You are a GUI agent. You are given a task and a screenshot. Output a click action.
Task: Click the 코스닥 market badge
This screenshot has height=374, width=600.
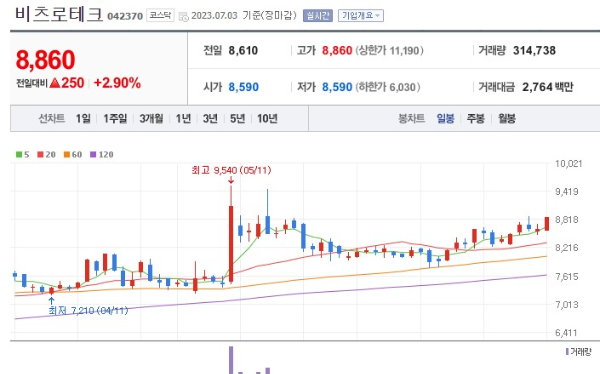[160, 16]
